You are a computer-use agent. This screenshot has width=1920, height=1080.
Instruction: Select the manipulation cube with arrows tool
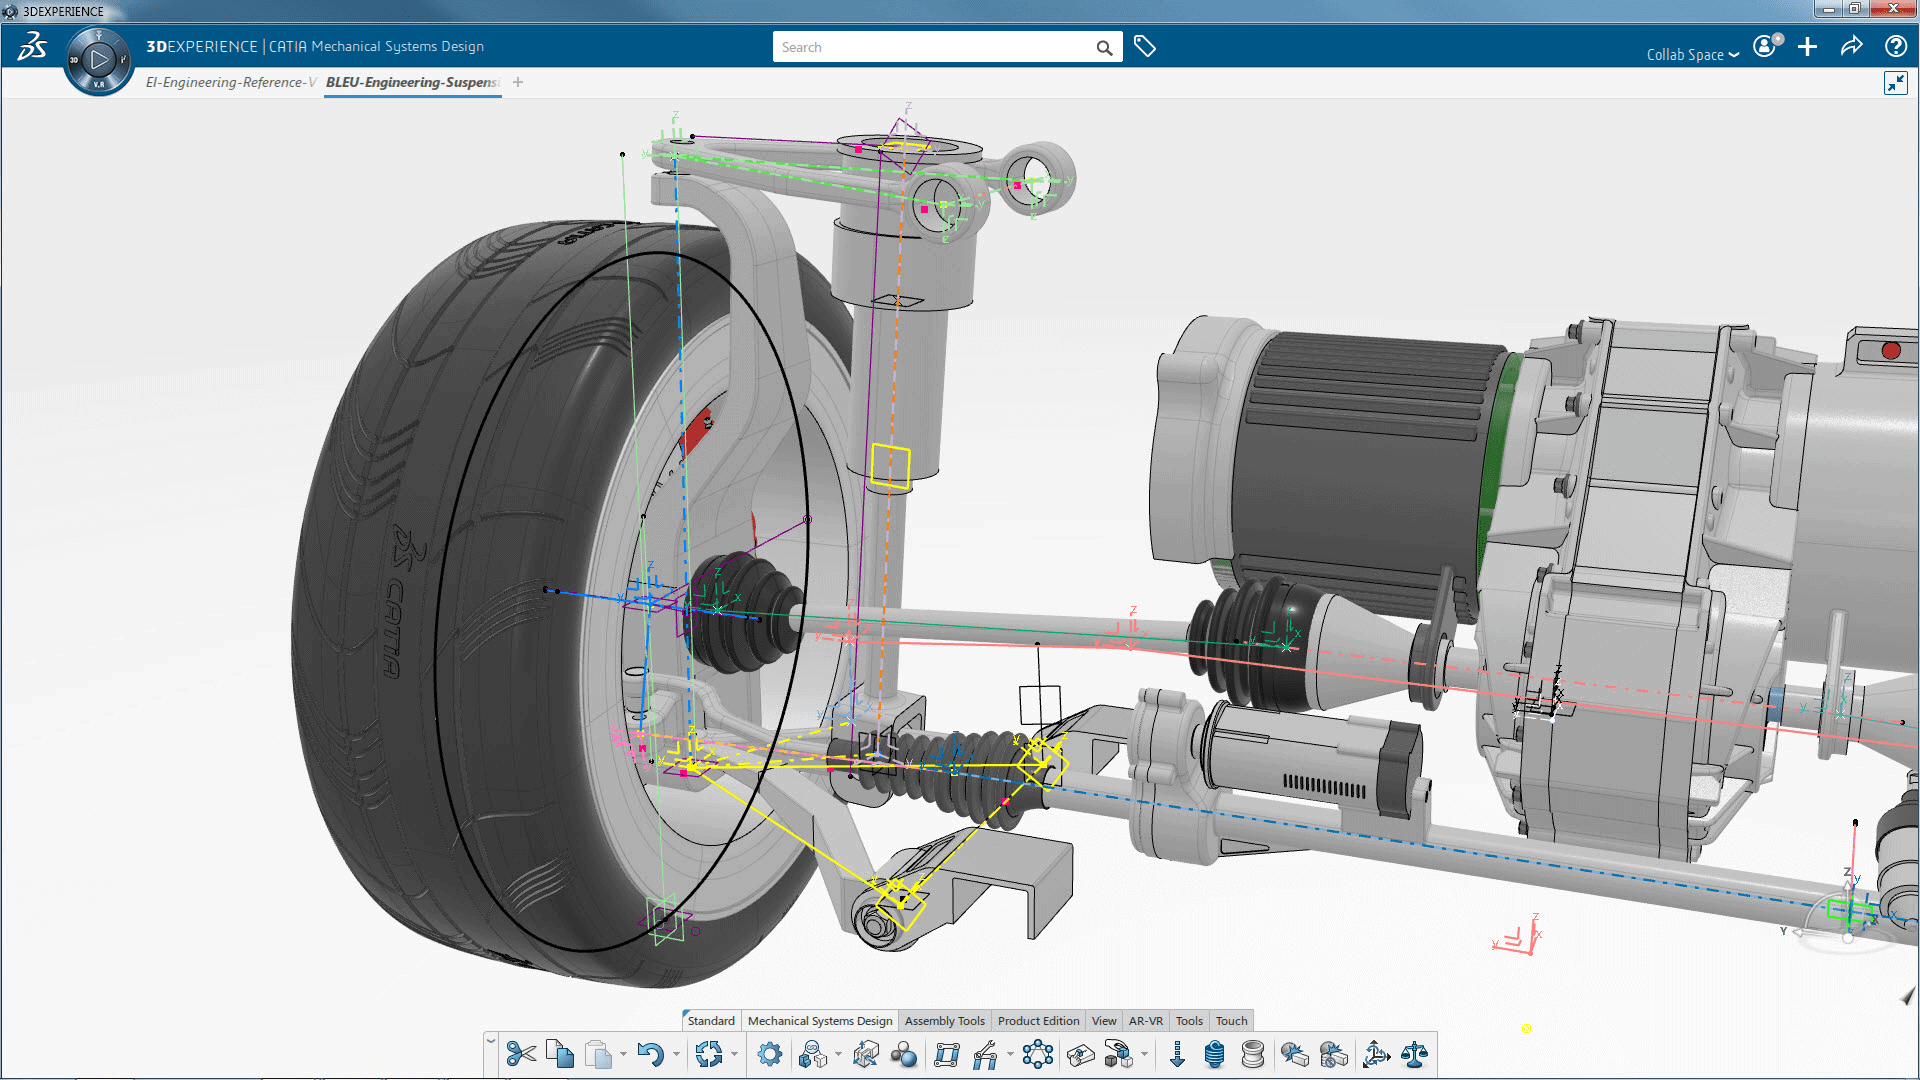point(866,1054)
